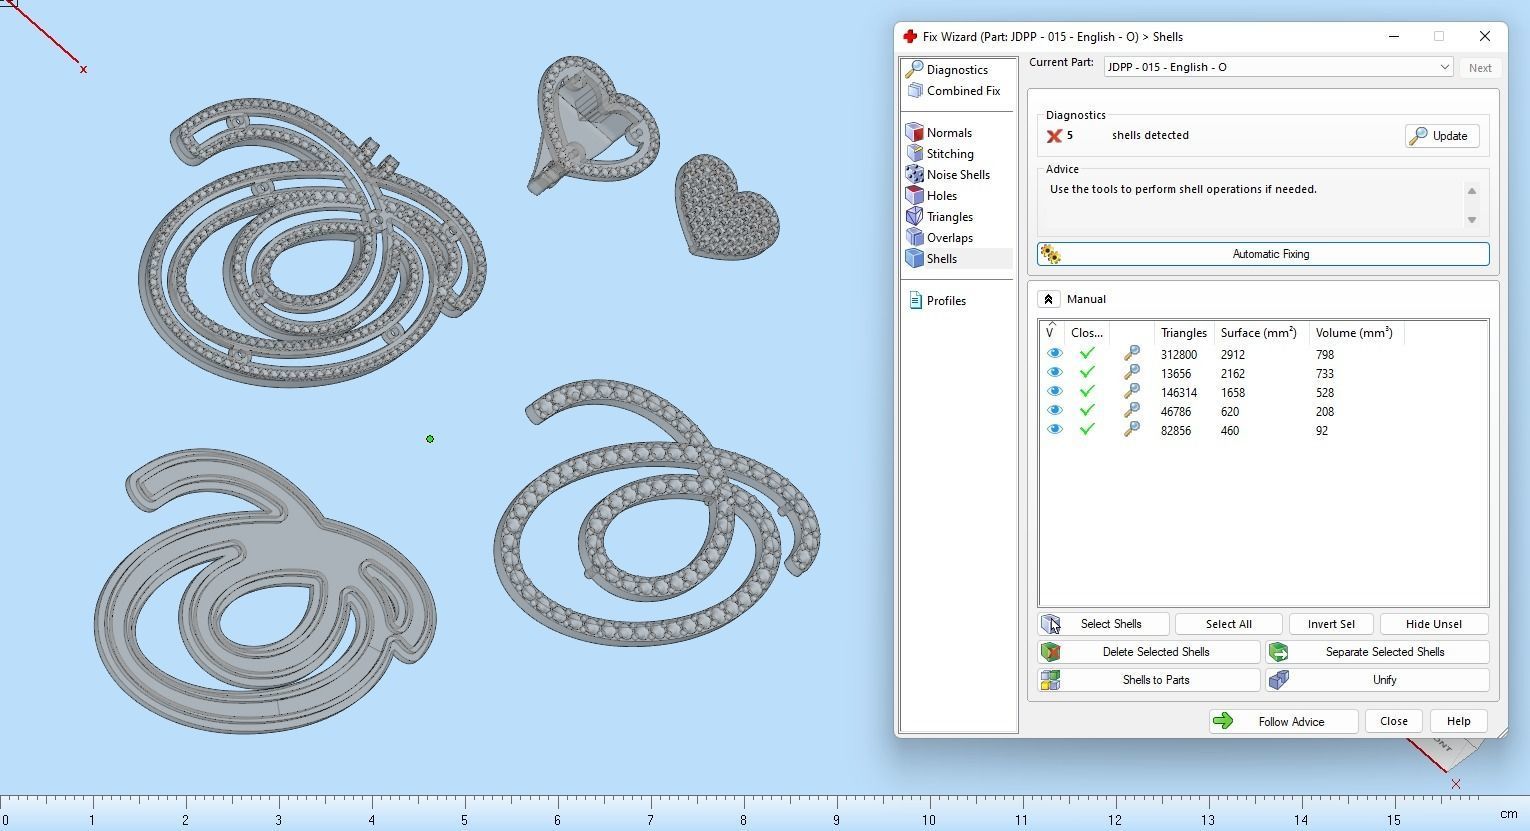Image resolution: width=1530 pixels, height=831 pixels.
Task: Click the Invert Sel button
Action: pyautogui.click(x=1331, y=624)
